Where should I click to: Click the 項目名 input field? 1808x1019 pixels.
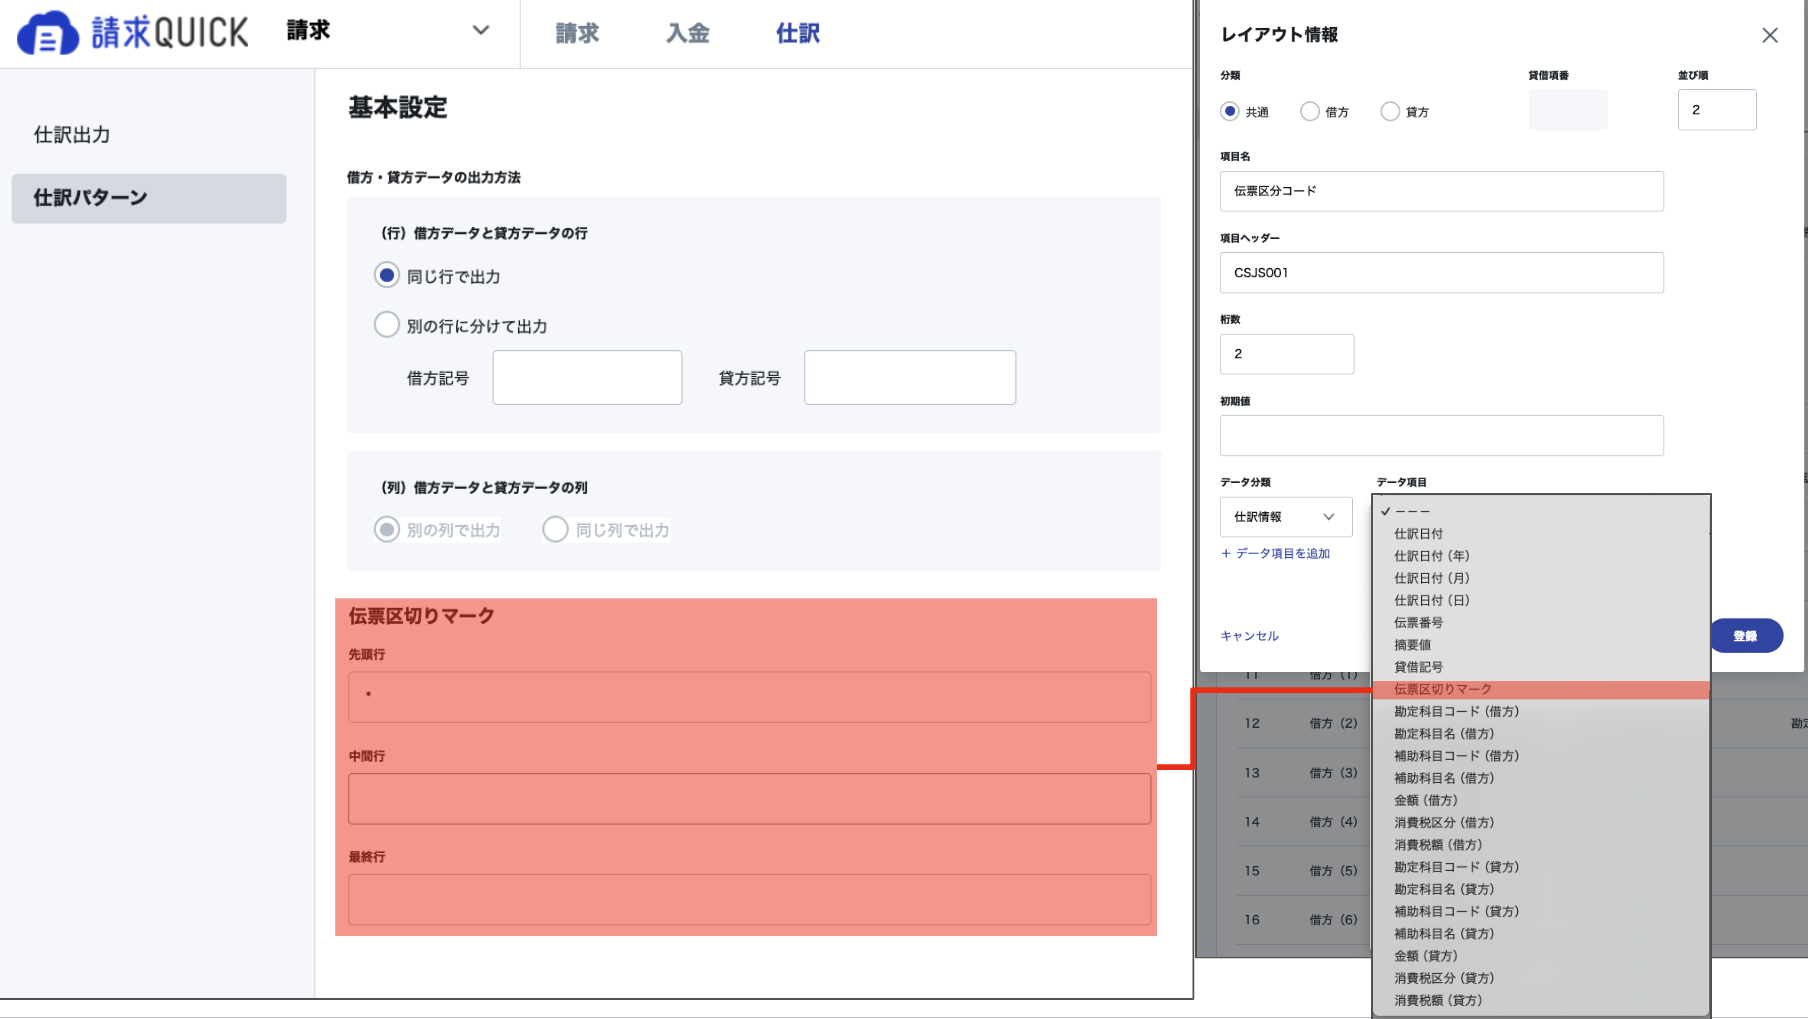[x=1441, y=191]
